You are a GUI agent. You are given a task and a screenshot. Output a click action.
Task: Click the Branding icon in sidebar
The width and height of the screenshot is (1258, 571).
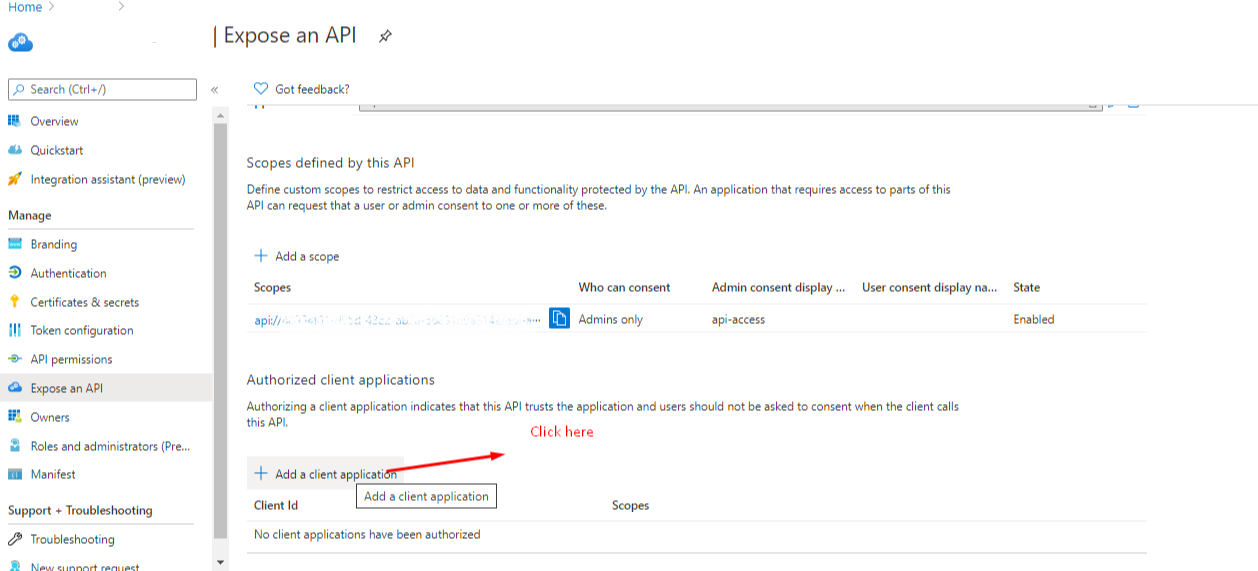click(x=15, y=244)
